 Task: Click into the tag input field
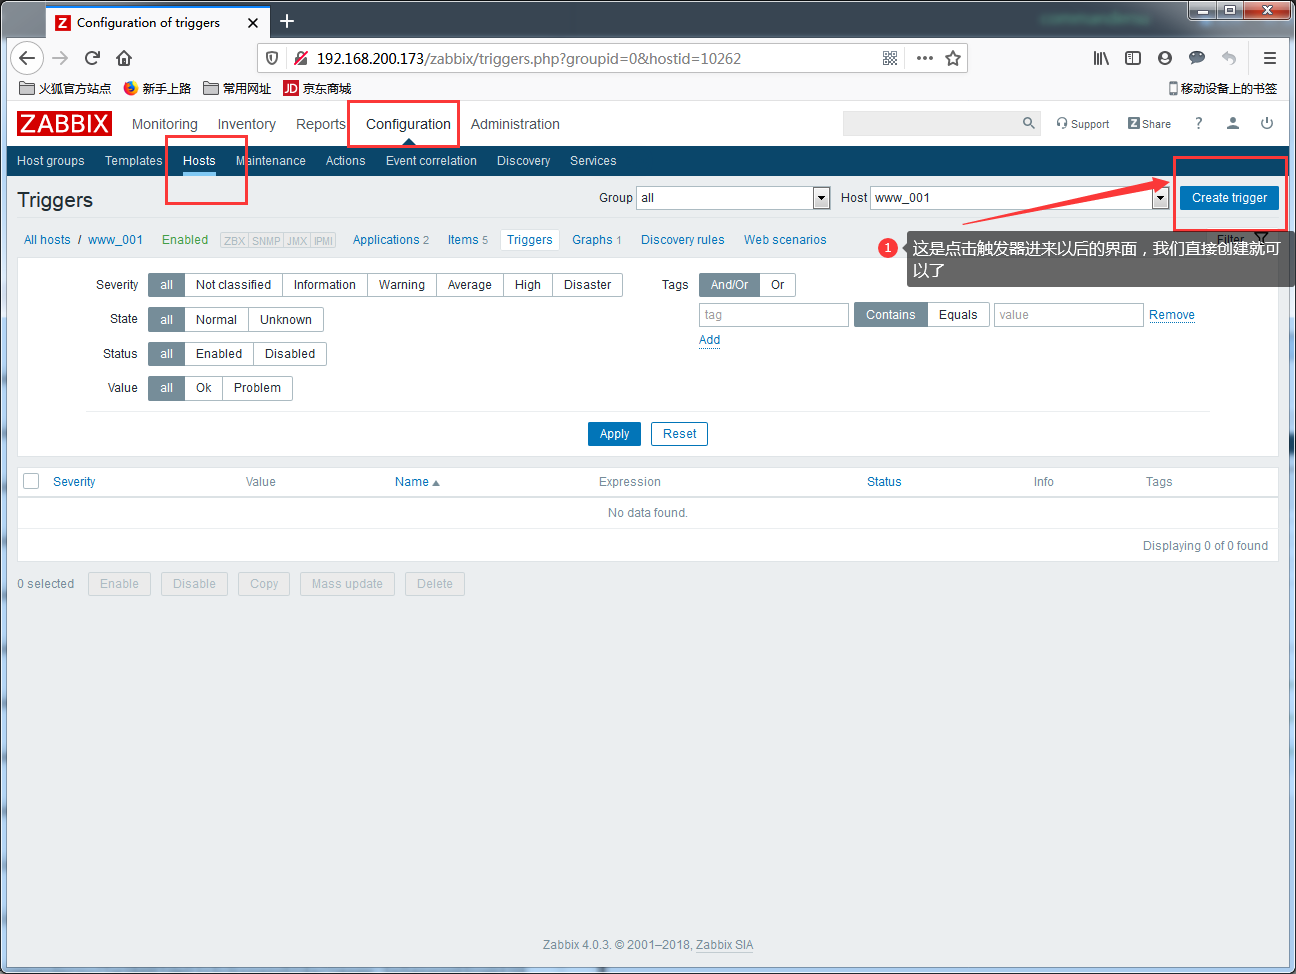(774, 315)
